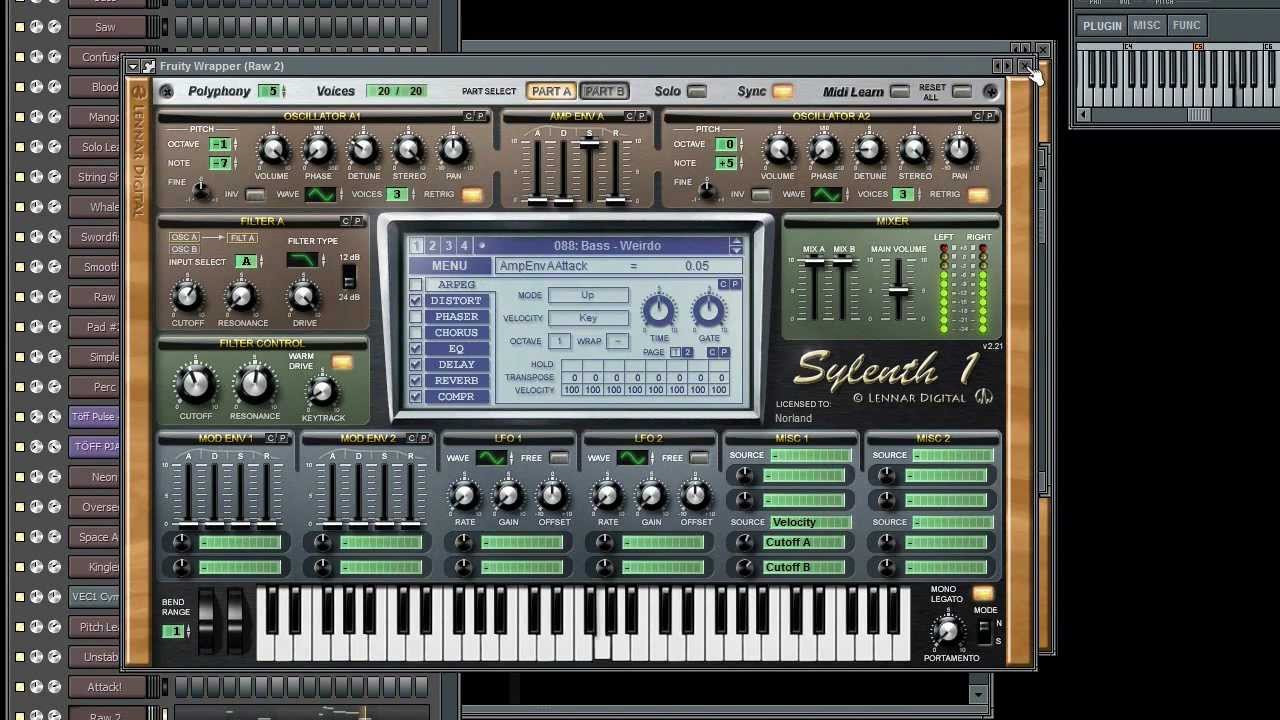The width and height of the screenshot is (1280, 720).
Task: Switch to the MISC tab in channel settings
Action: (x=1146, y=26)
